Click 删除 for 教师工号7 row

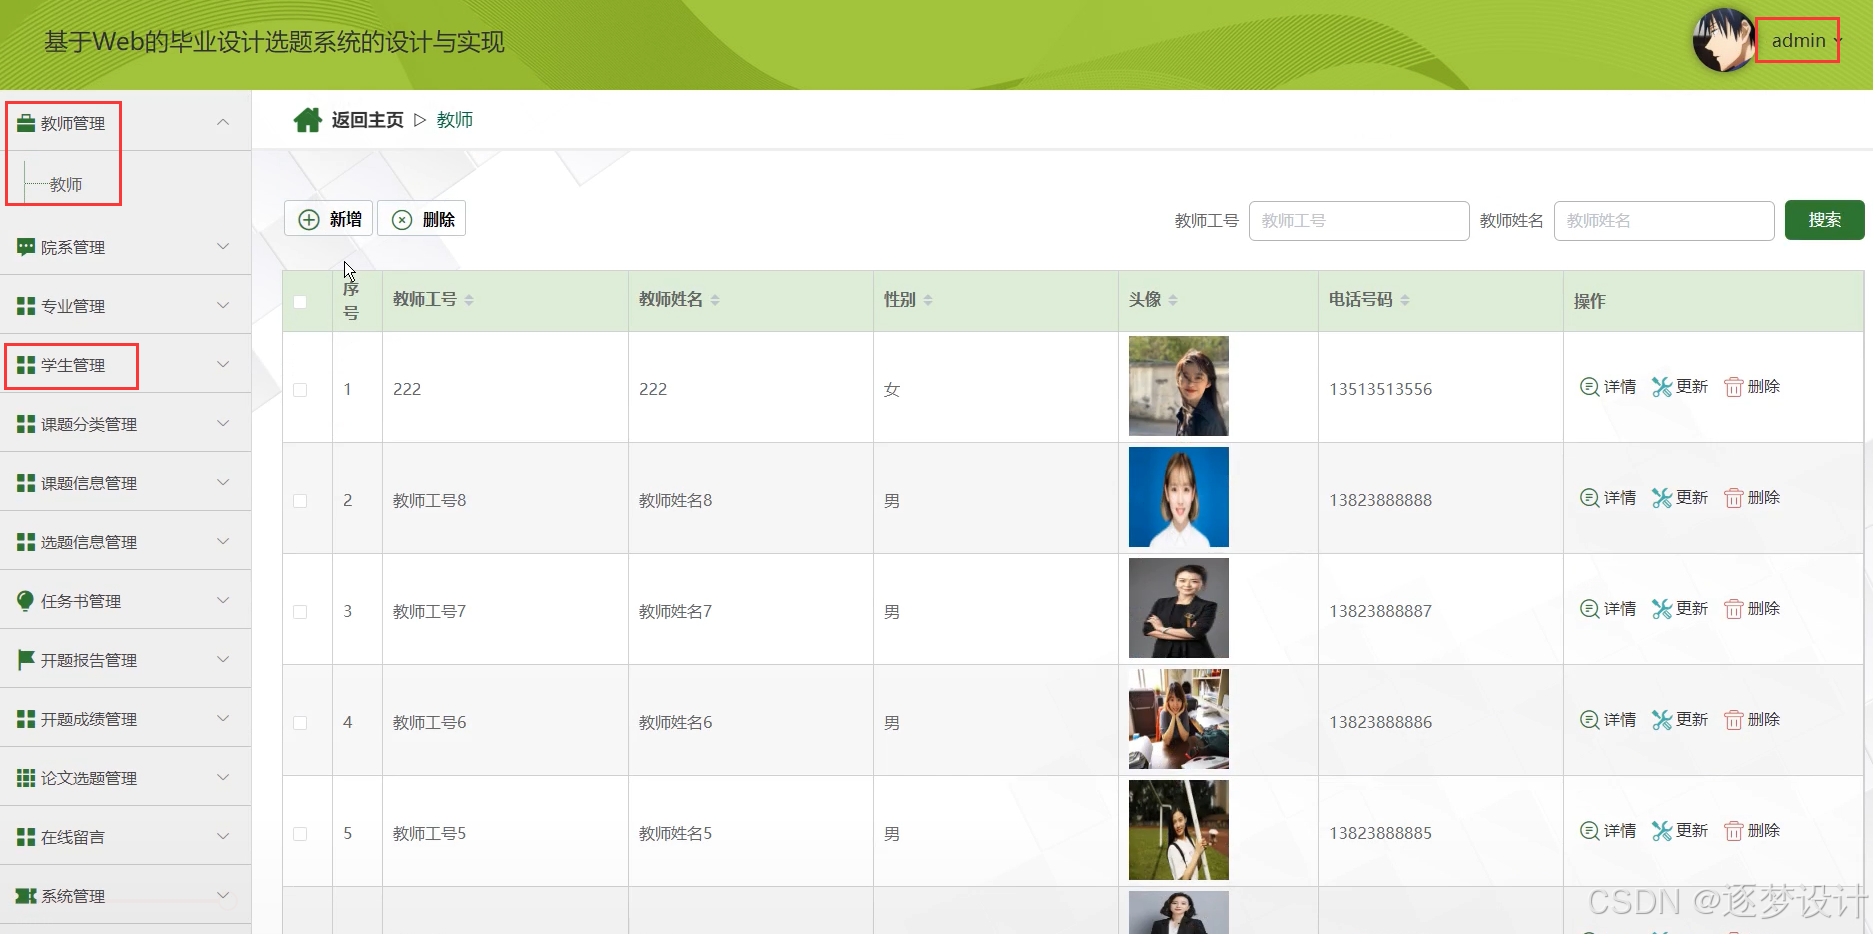click(x=1752, y=609)
